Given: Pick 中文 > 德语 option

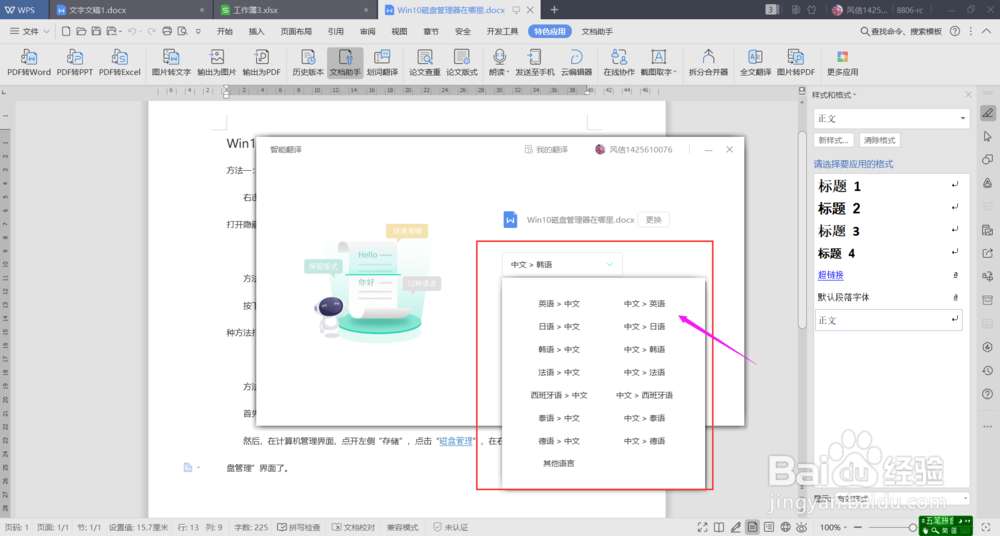Looking at the screenshot, I should (644, 442).
